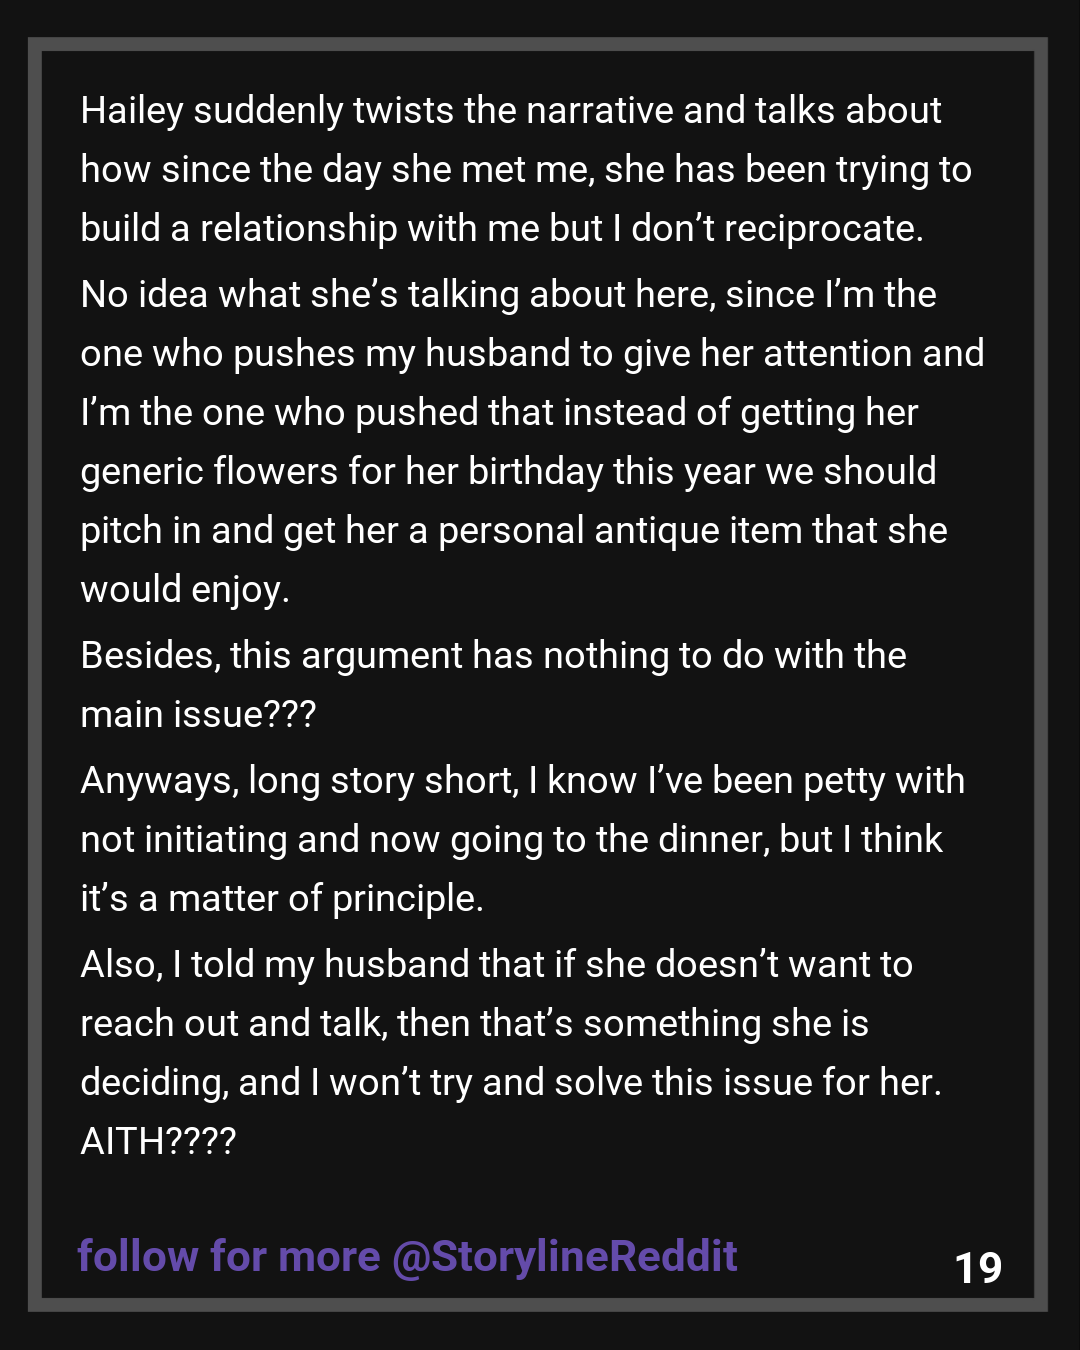This screenshot has width=1080, height=1350.
Task: Click the AITH???? text
Action: pos(158,1142)
